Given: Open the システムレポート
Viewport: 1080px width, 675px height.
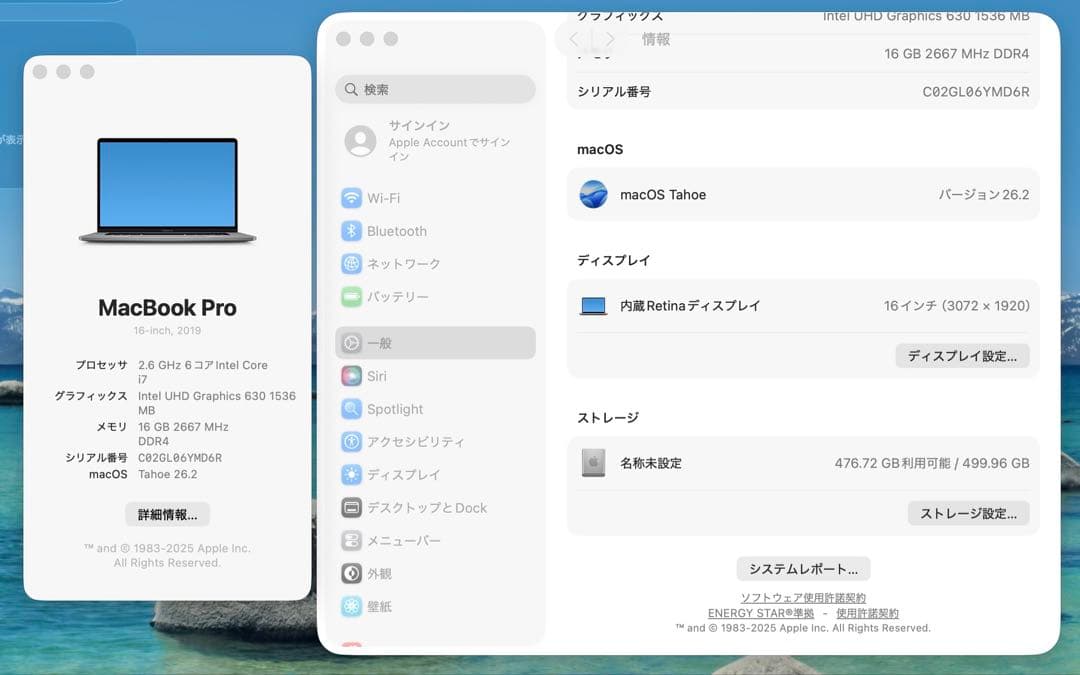Looking at the screenshot, I should 803,568.
